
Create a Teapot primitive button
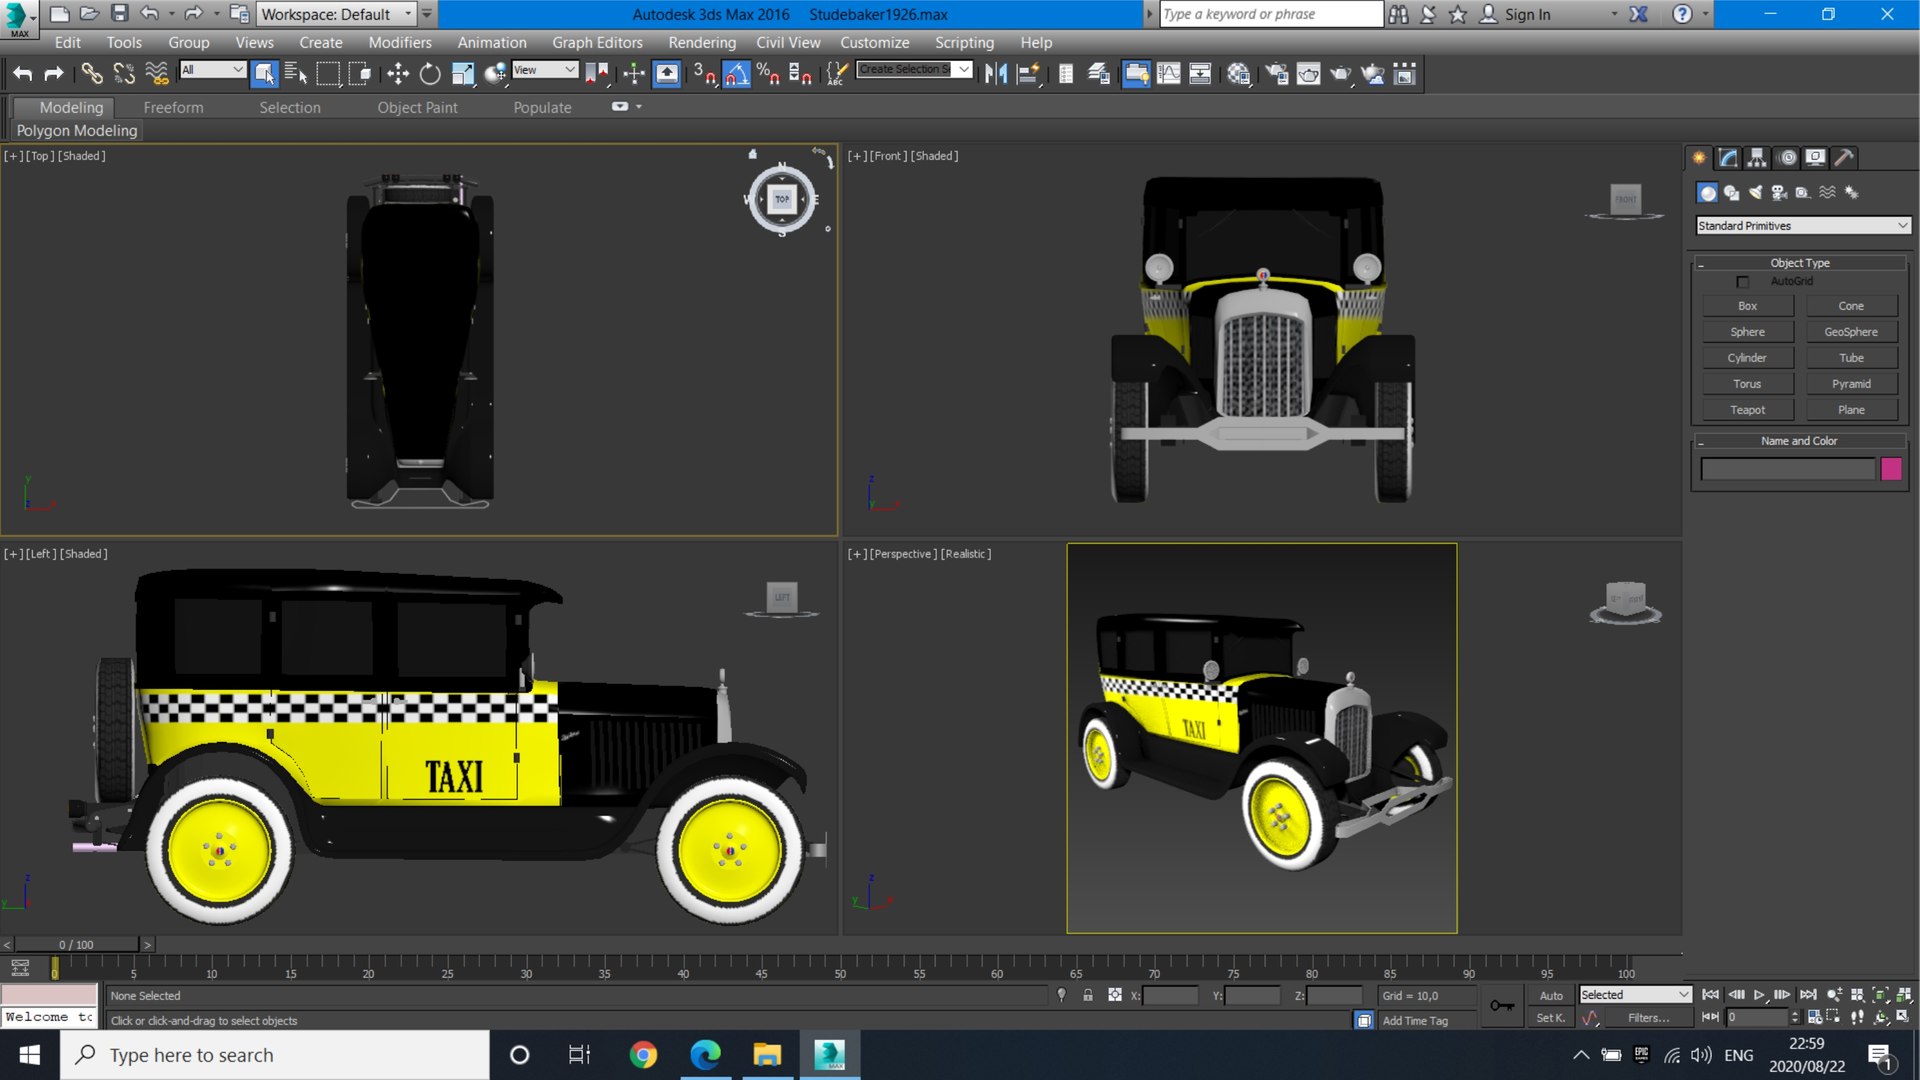[1747, 410]
